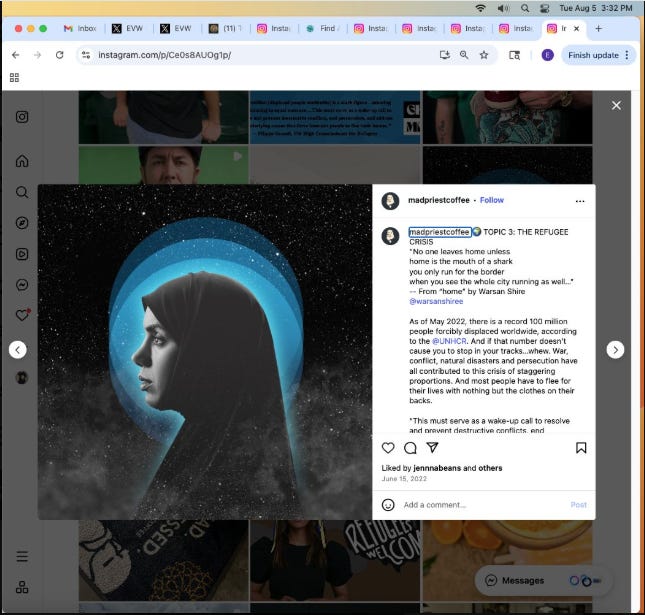Bookmark this page star icon

(x=484, y=55)
